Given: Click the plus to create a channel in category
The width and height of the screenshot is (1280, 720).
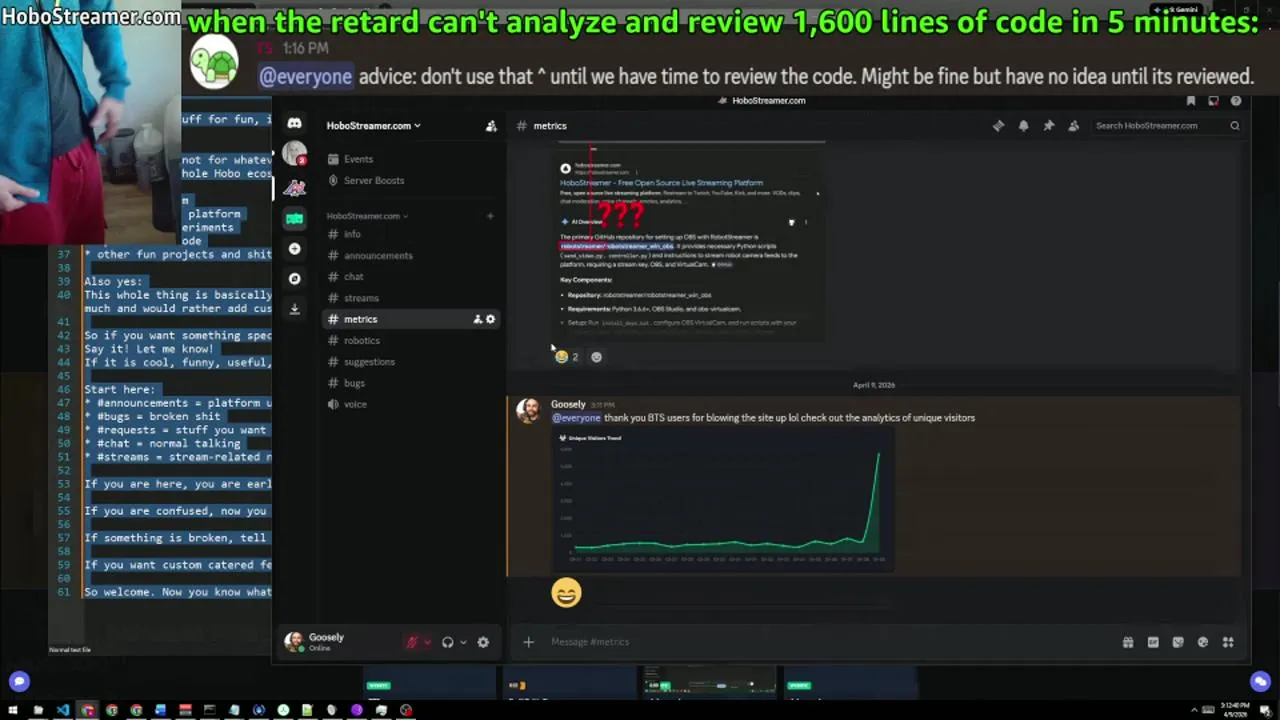Looking at the screenshot, I should [490, 216].
